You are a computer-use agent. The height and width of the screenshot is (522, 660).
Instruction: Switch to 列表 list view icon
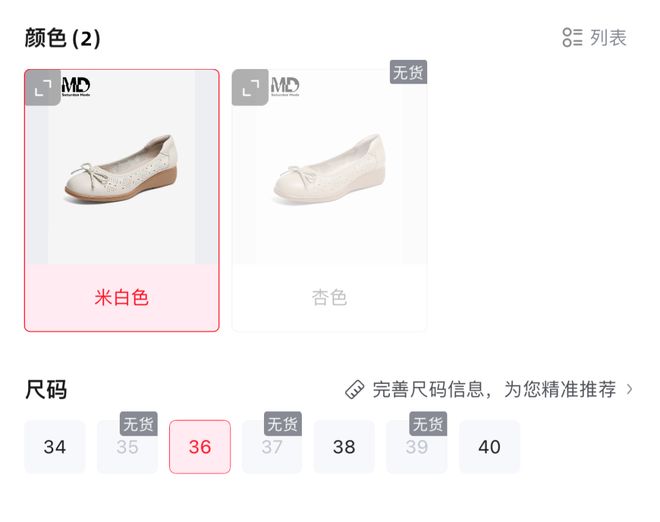572,37
